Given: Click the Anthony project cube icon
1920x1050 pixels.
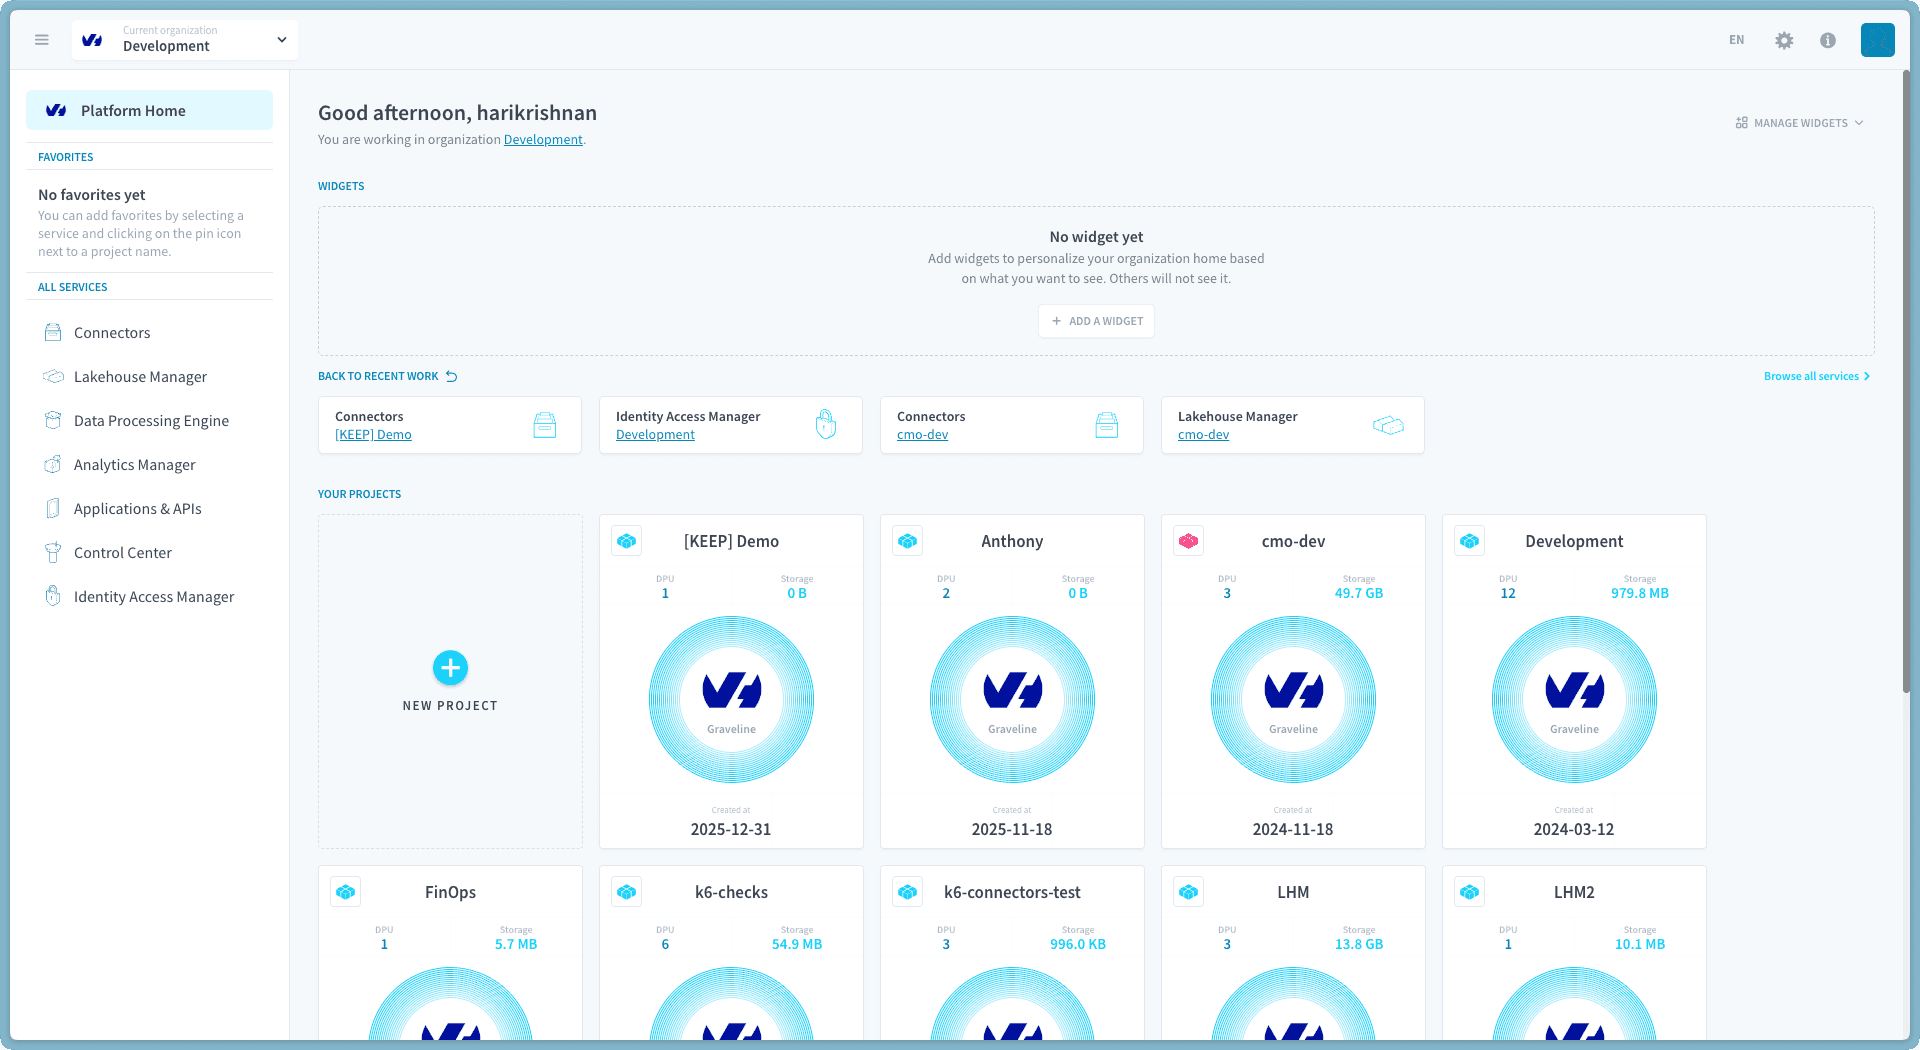Looking at the screenshot, I should (908, 541).
